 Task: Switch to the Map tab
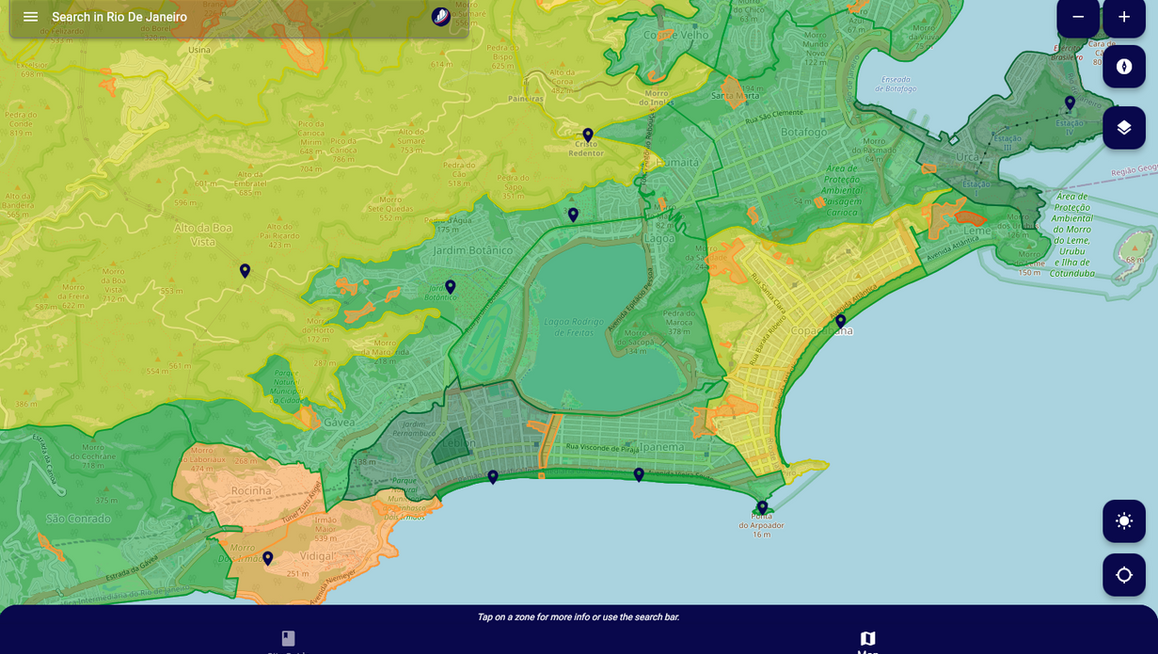pyautogui.click(x=868, y=641)
